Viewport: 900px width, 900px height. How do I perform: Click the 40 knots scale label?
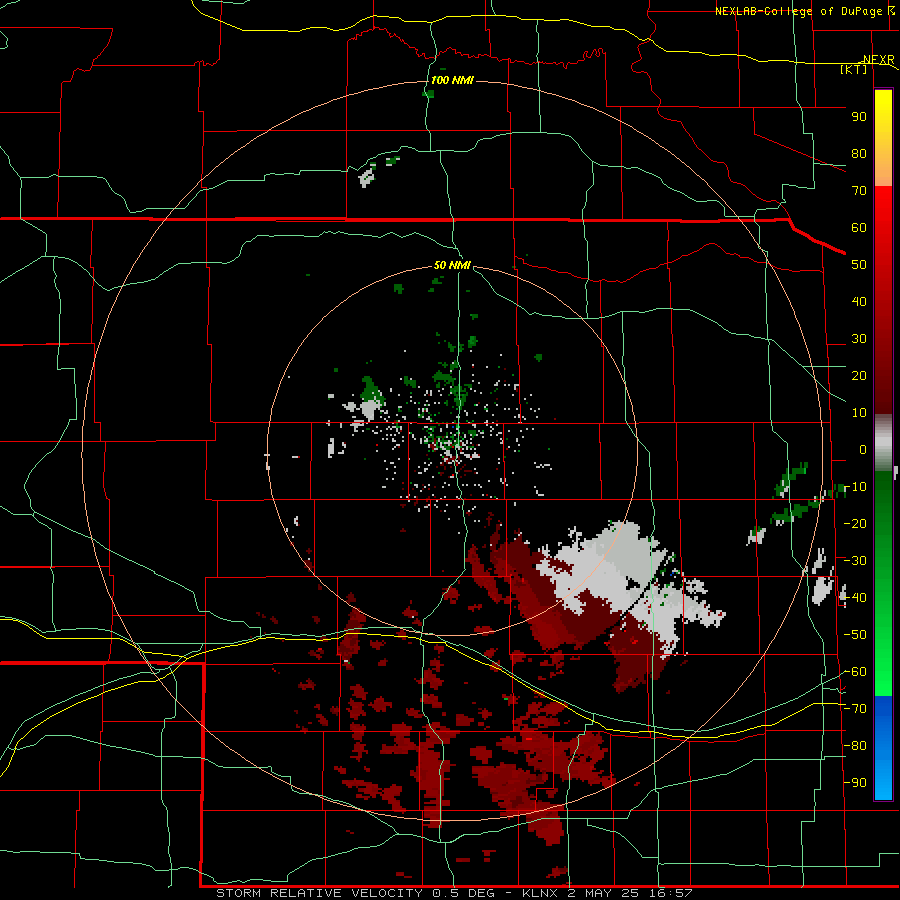click(859, 301)
